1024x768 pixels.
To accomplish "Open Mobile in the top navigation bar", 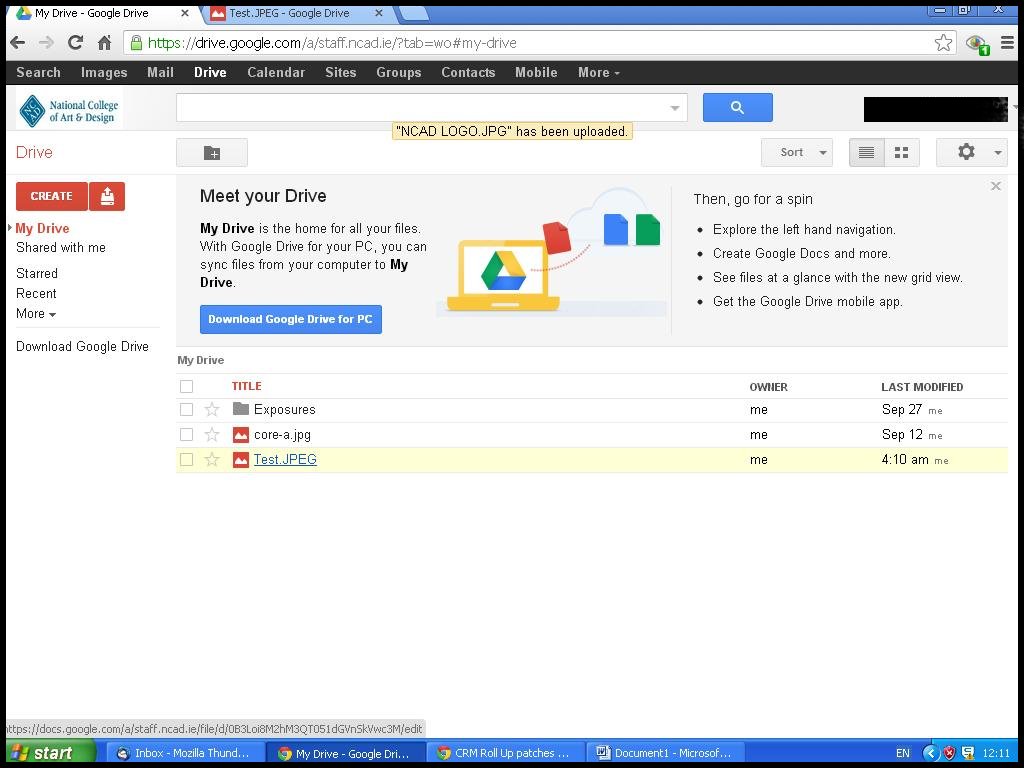I will (x=536, y=72).
